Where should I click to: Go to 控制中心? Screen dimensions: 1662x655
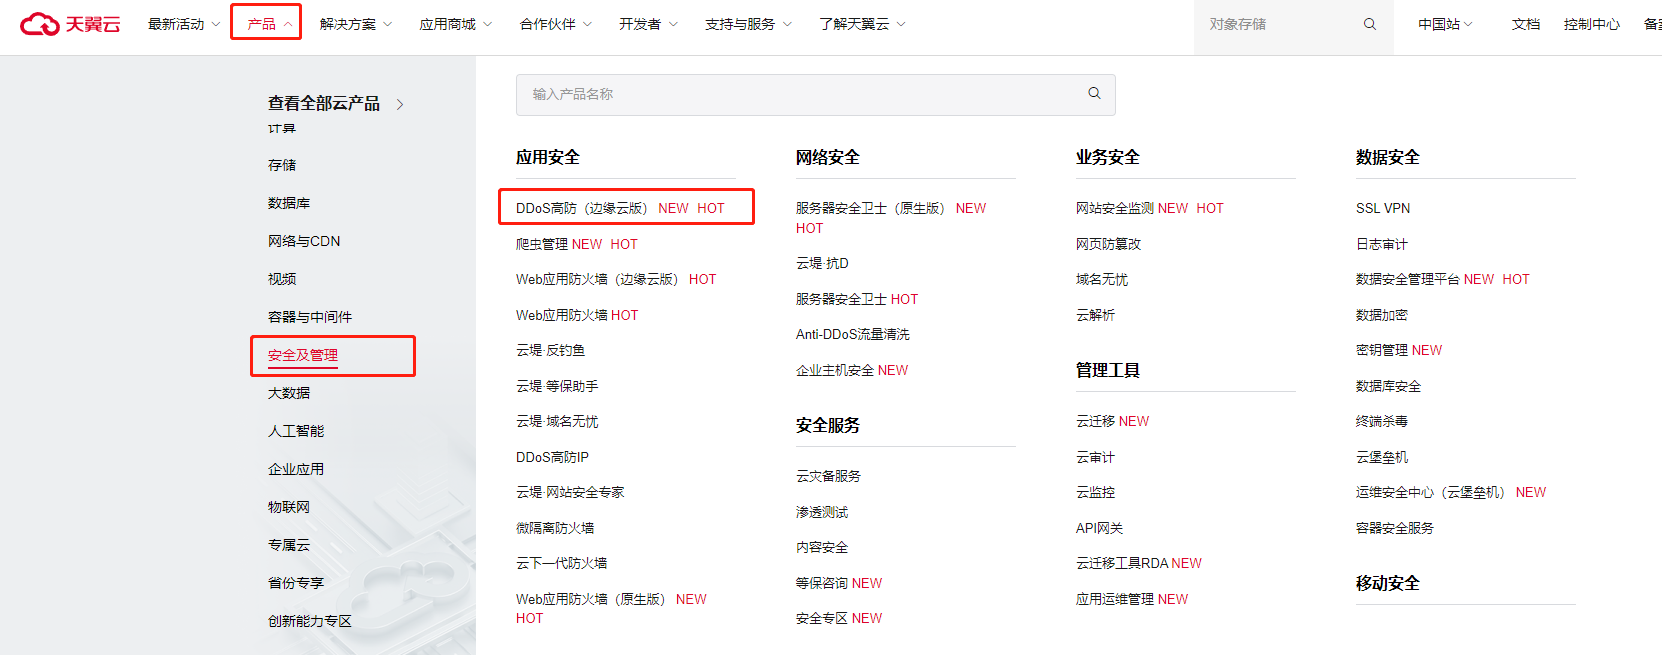1592,24
